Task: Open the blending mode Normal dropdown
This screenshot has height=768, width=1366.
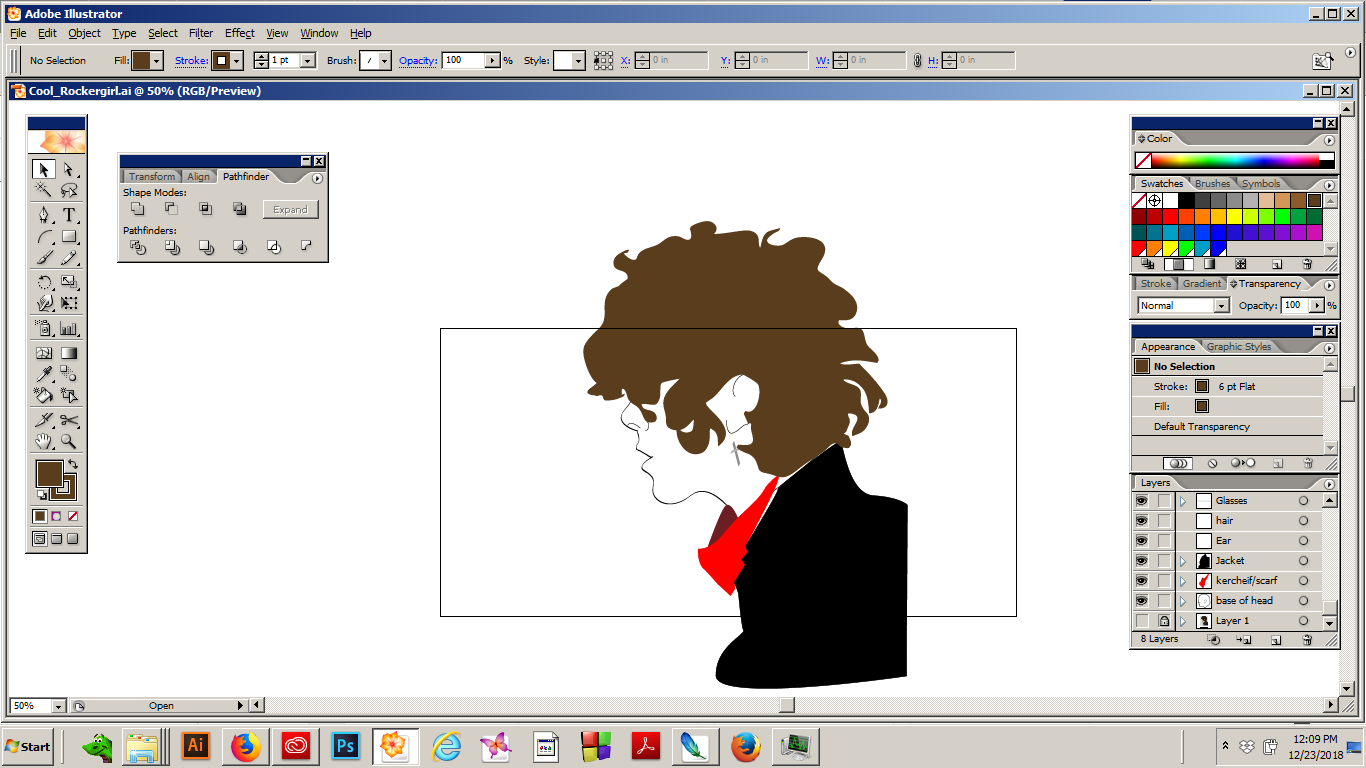Action: coord(1221,306)
